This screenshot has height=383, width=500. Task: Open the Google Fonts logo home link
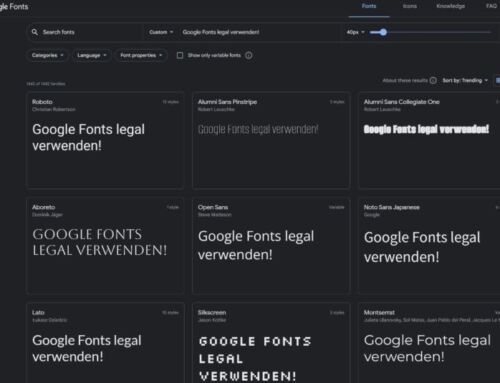[14, 6]
